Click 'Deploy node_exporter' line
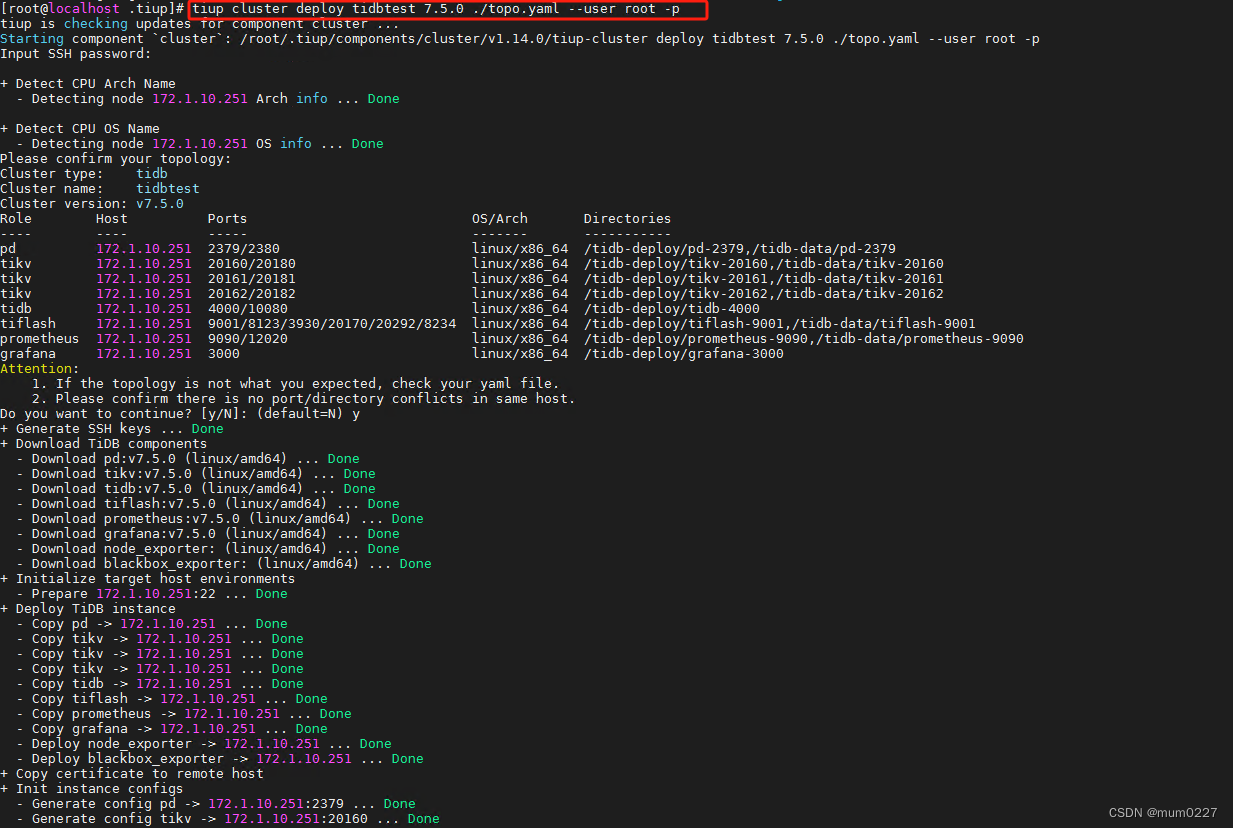 (x=204, y=744)
